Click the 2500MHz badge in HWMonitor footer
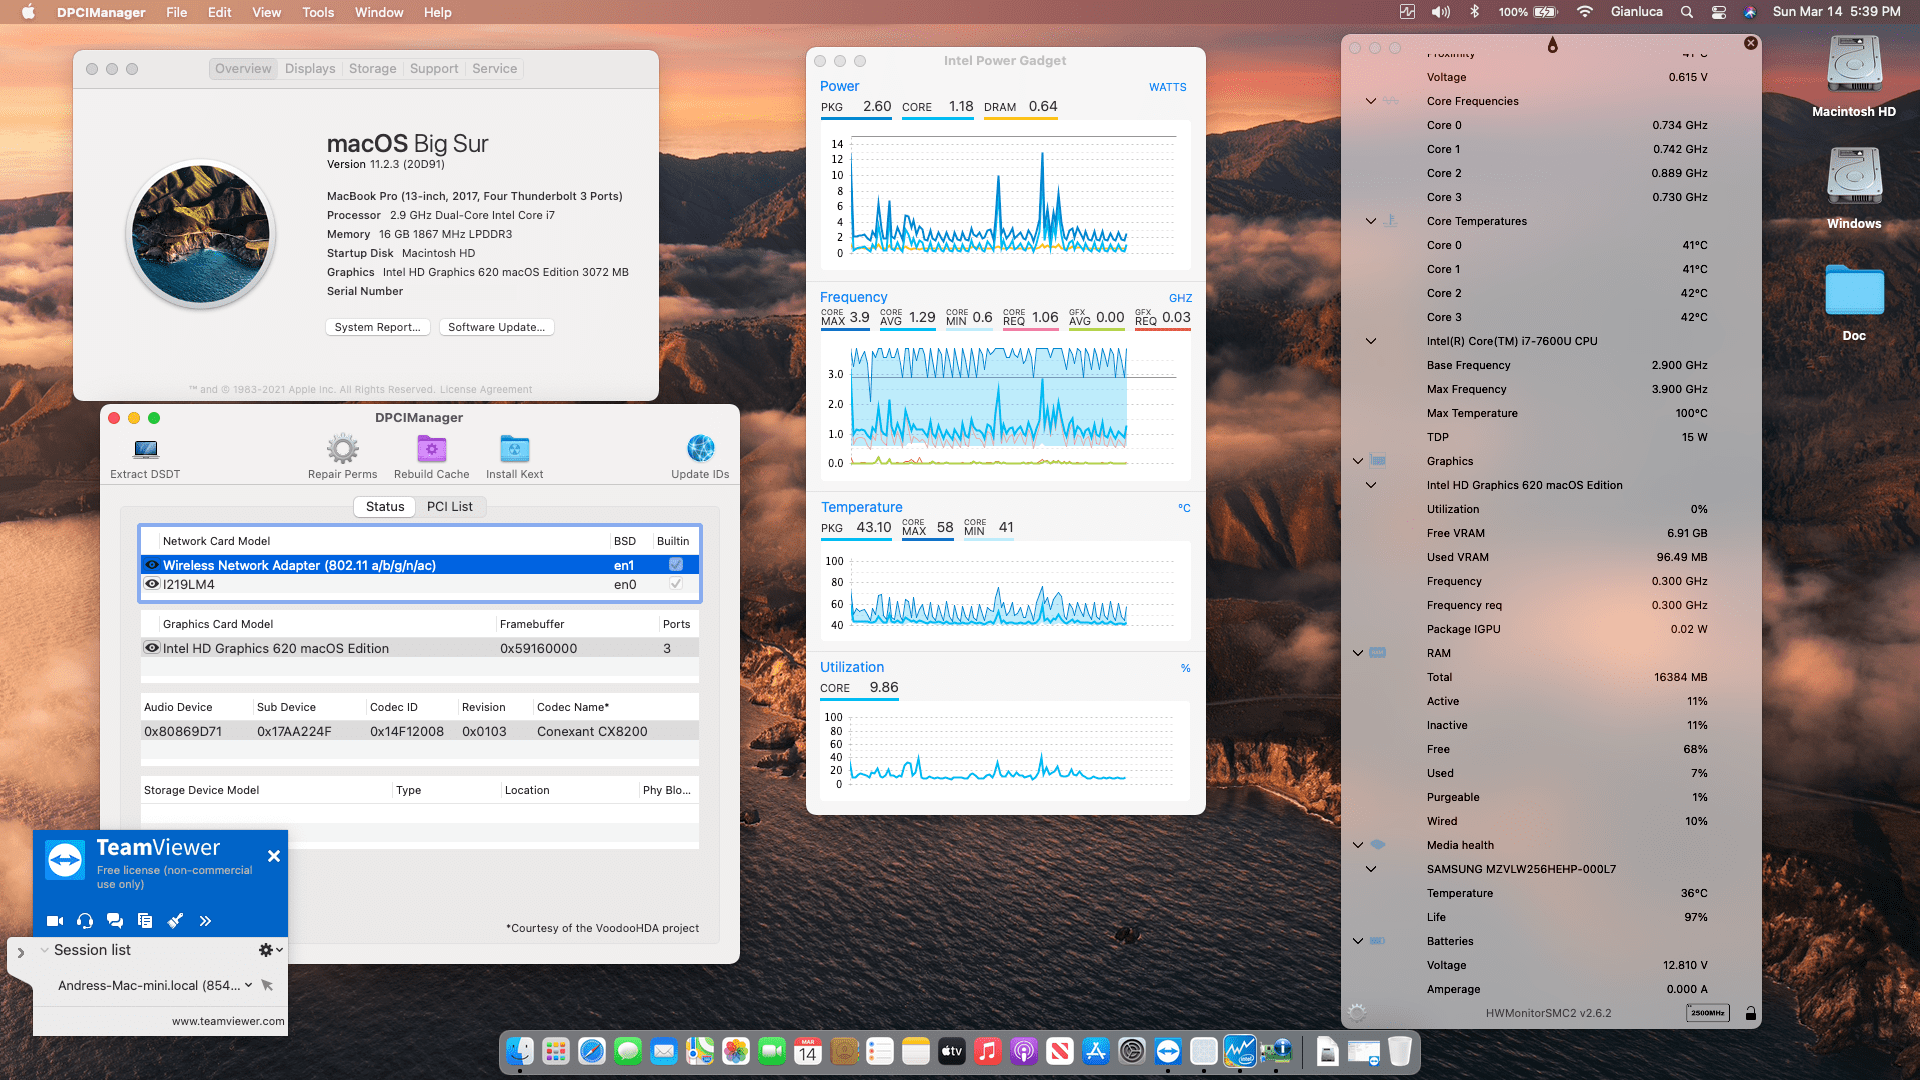This screenshot has width=1920, height=1080. point(1707,1013)
